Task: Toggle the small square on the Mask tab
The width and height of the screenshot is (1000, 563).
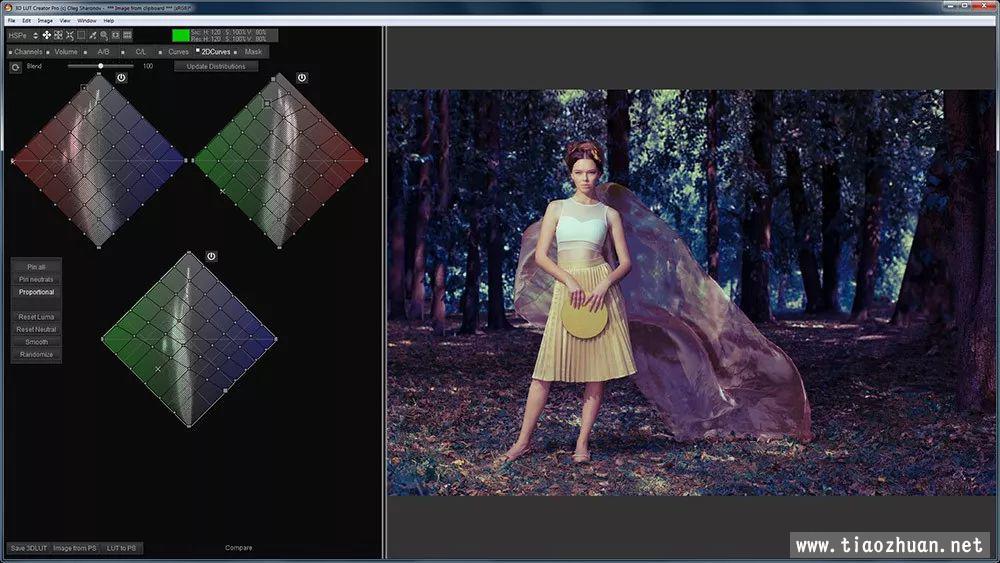Action: click(235, 52)
